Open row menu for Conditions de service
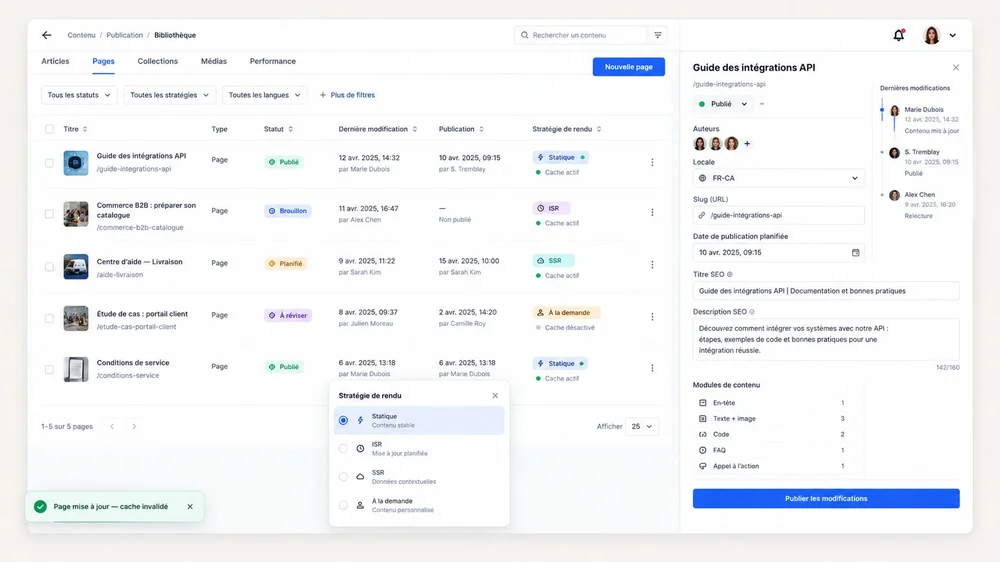The width and height of the screenshot is (1000, 562). pyautogui.click(x=652, y=367)
